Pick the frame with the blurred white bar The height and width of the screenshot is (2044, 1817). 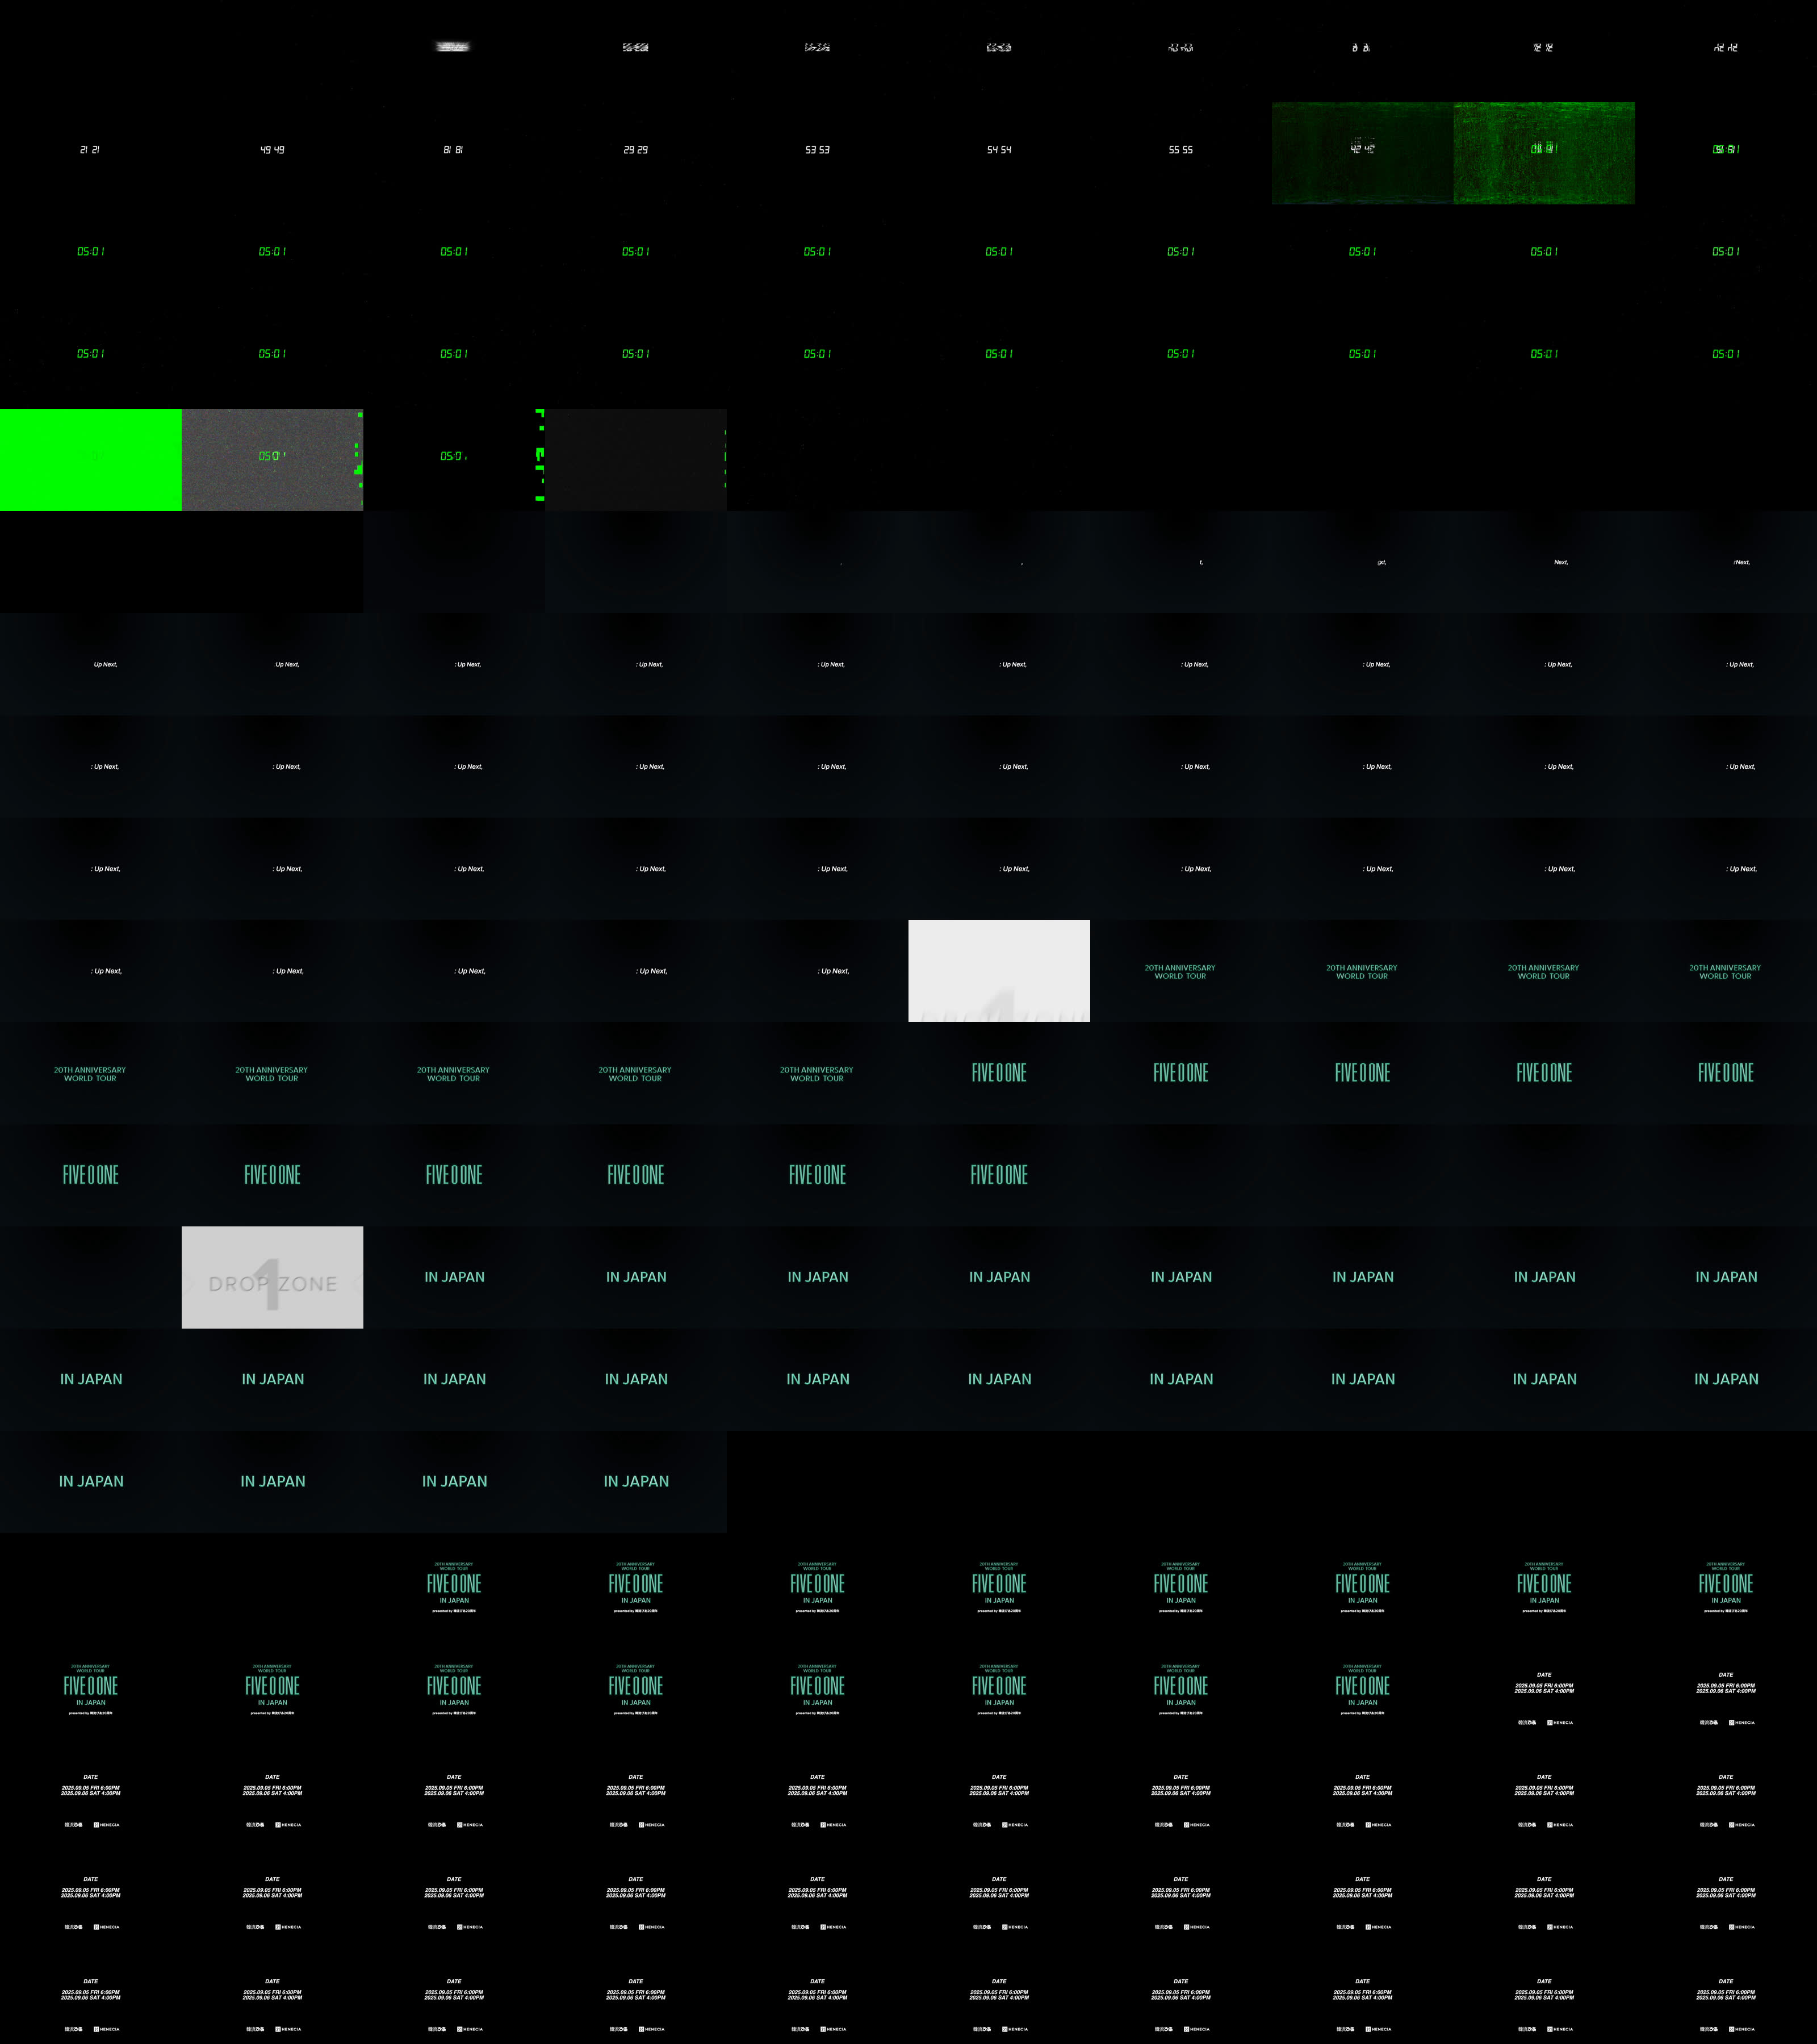454,51
